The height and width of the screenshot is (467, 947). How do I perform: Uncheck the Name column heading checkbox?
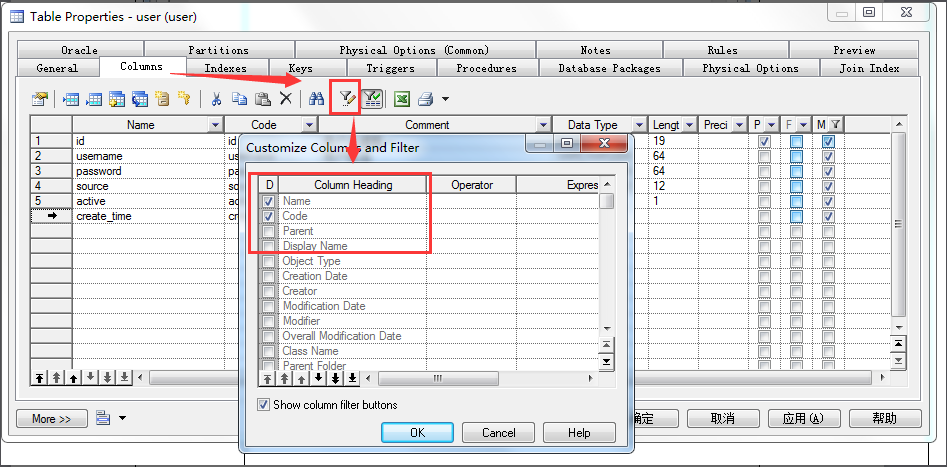(269, 201)
